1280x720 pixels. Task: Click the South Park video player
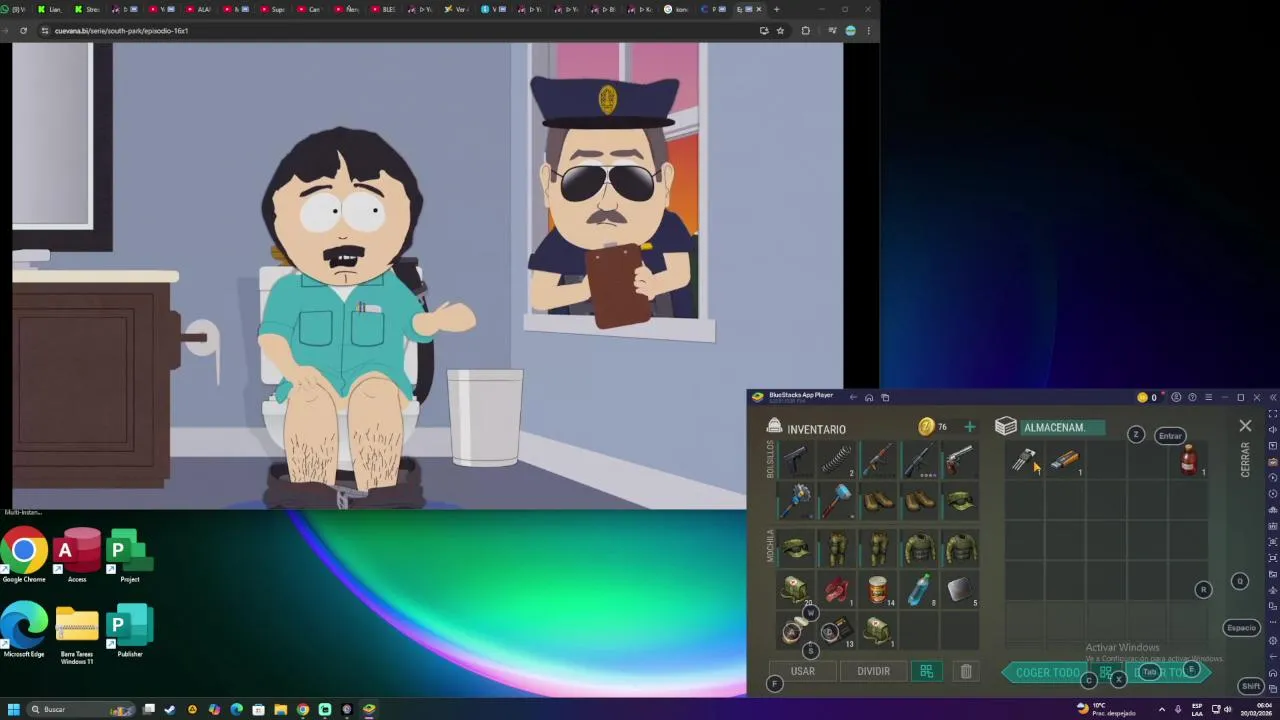tap(428, 275)
